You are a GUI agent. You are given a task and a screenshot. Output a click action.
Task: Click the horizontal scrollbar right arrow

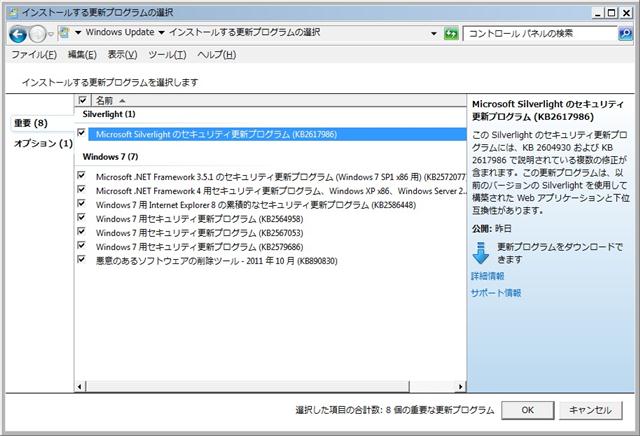click(x=460, y=386)
